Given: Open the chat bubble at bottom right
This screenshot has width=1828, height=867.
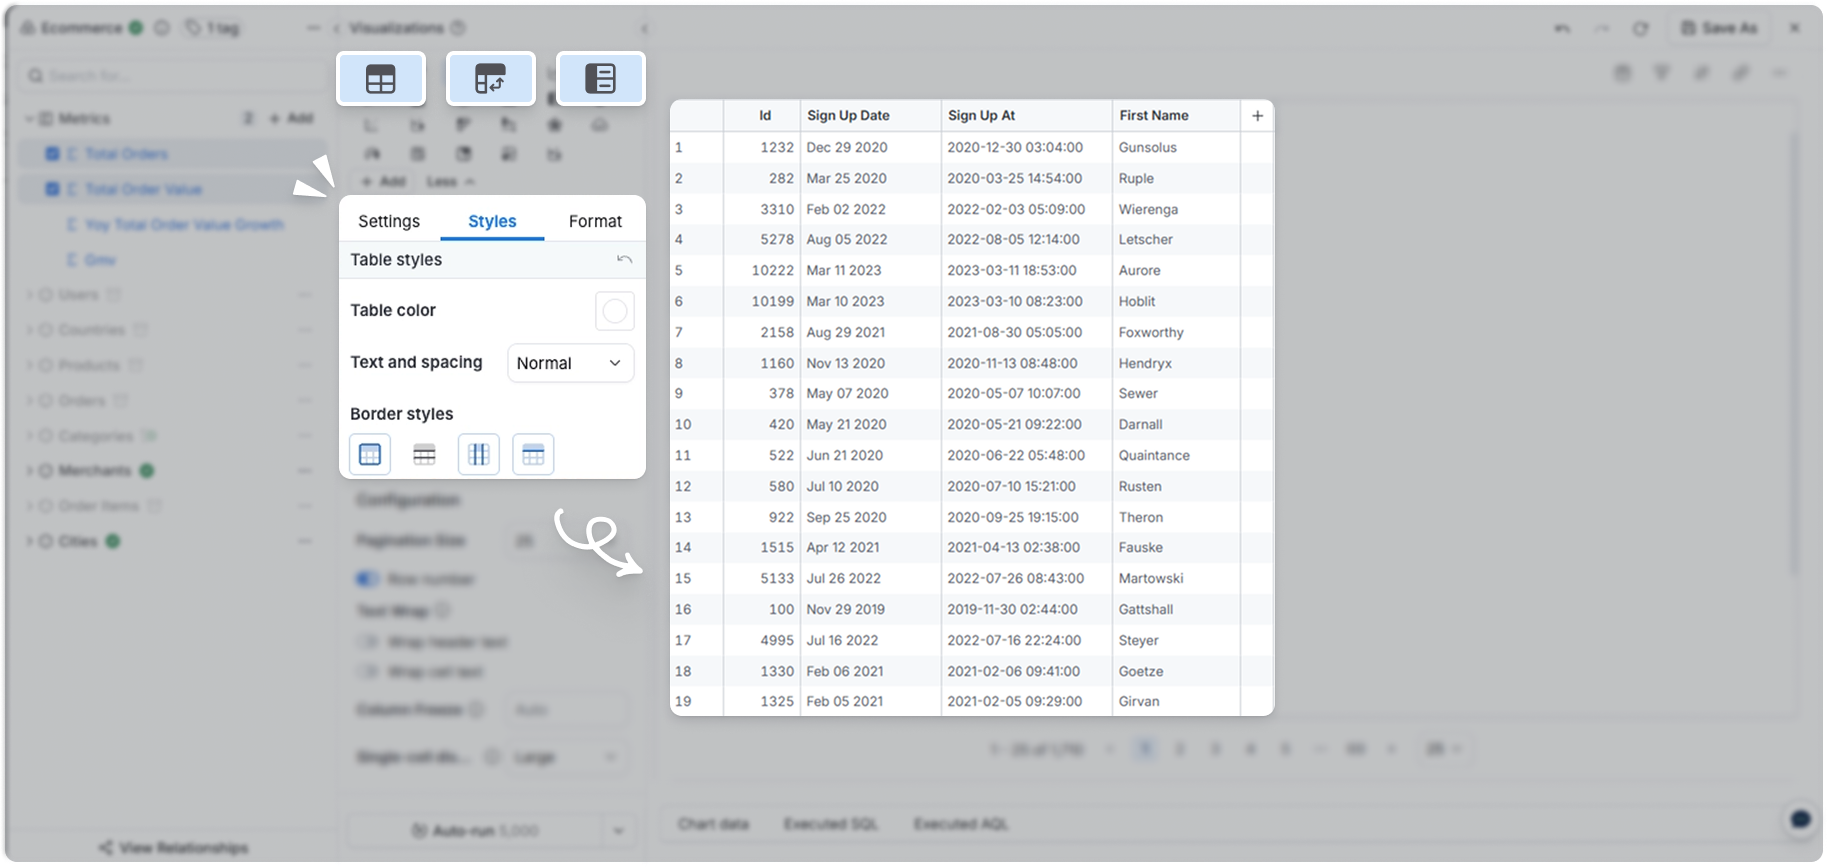Looking at the screenshot, I should click(1800, 820).
